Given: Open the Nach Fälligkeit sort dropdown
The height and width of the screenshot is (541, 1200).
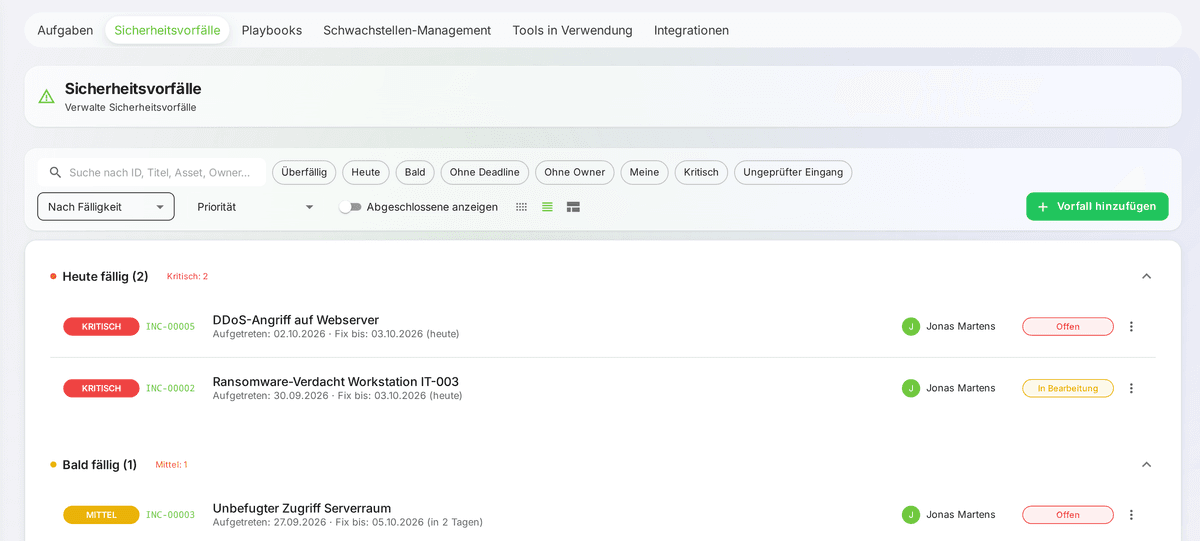Looking at the screenshot, I should point(106,207).
